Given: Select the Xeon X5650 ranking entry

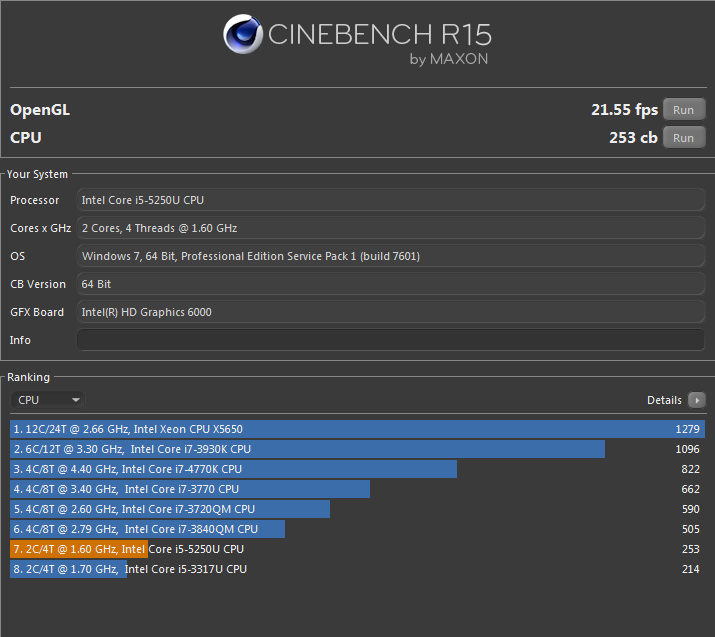Looking at the screenshot, I should point(357,429).
